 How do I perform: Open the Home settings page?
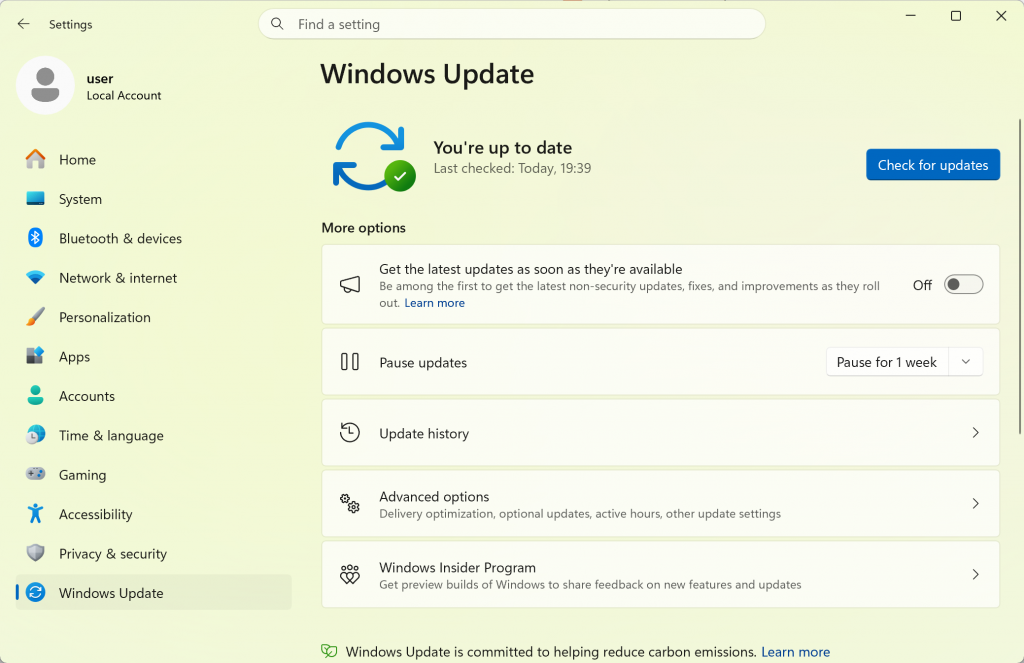tap(153, 159)
